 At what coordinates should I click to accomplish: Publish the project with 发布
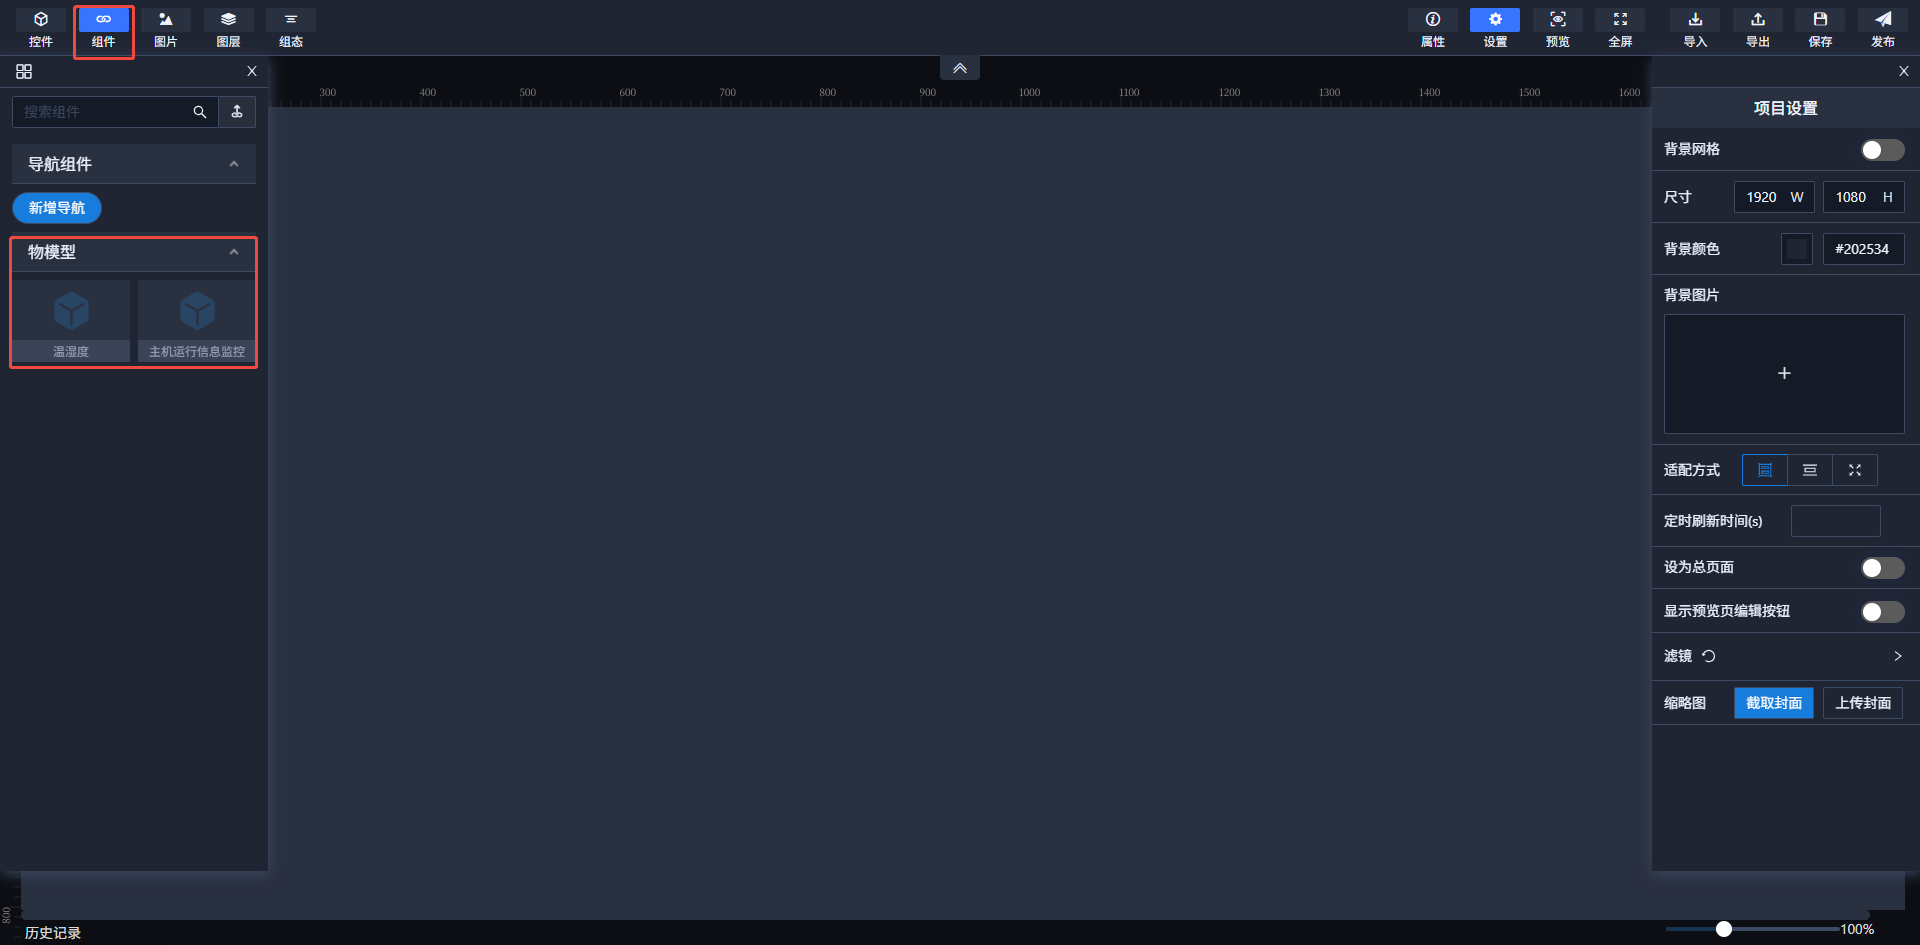coord(1883,29)
